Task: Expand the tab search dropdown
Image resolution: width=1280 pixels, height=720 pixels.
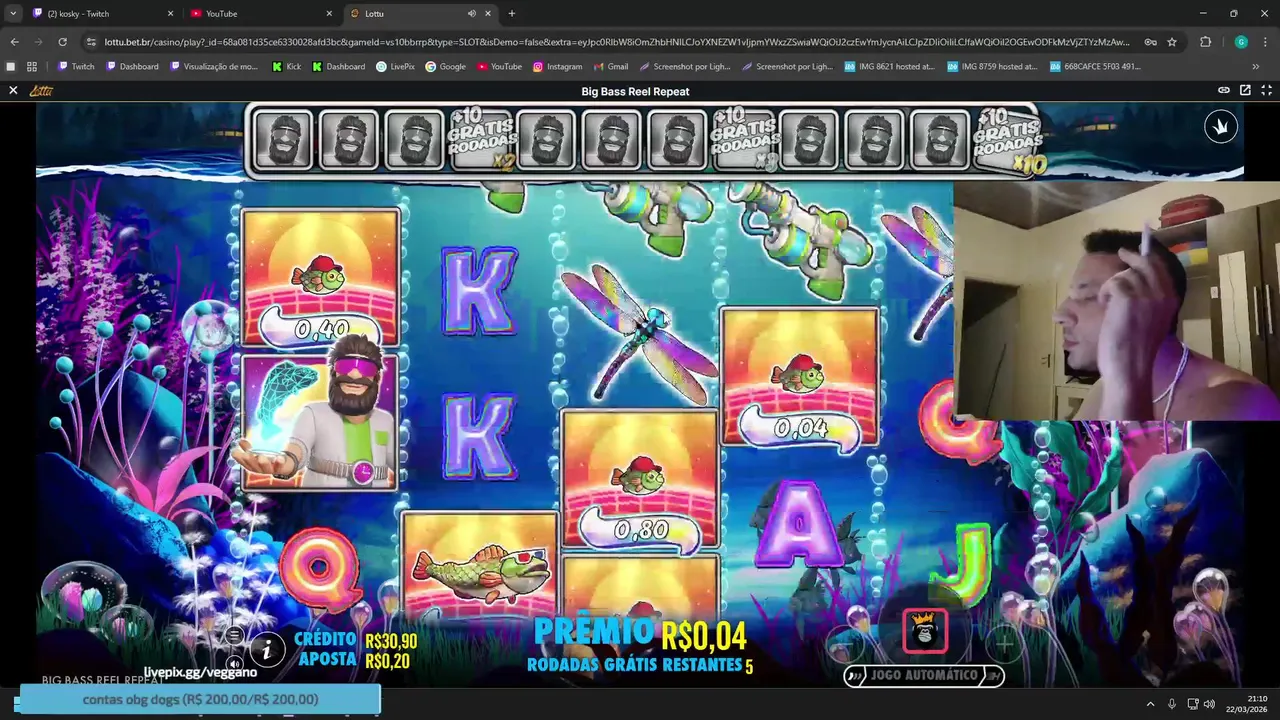Action: 13,13
